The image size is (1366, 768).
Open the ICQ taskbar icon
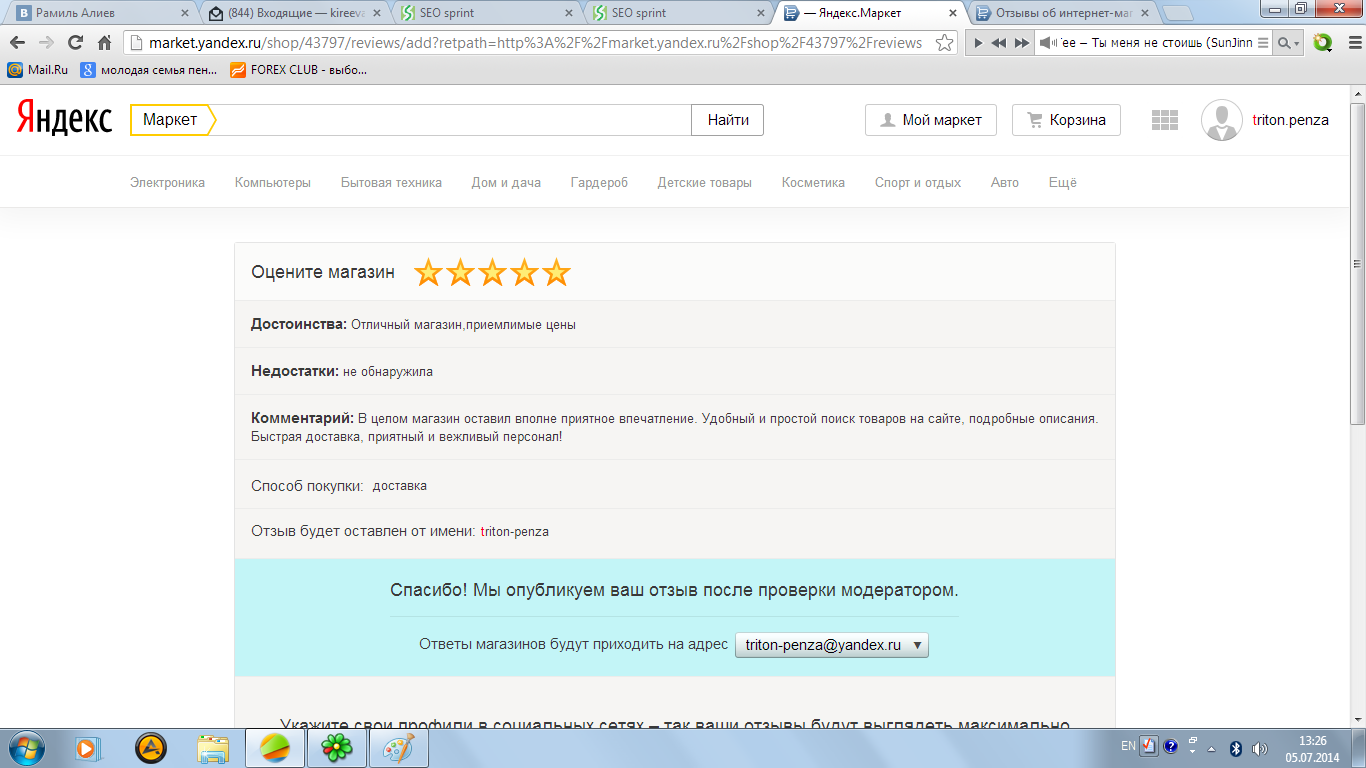coord(336,747)
